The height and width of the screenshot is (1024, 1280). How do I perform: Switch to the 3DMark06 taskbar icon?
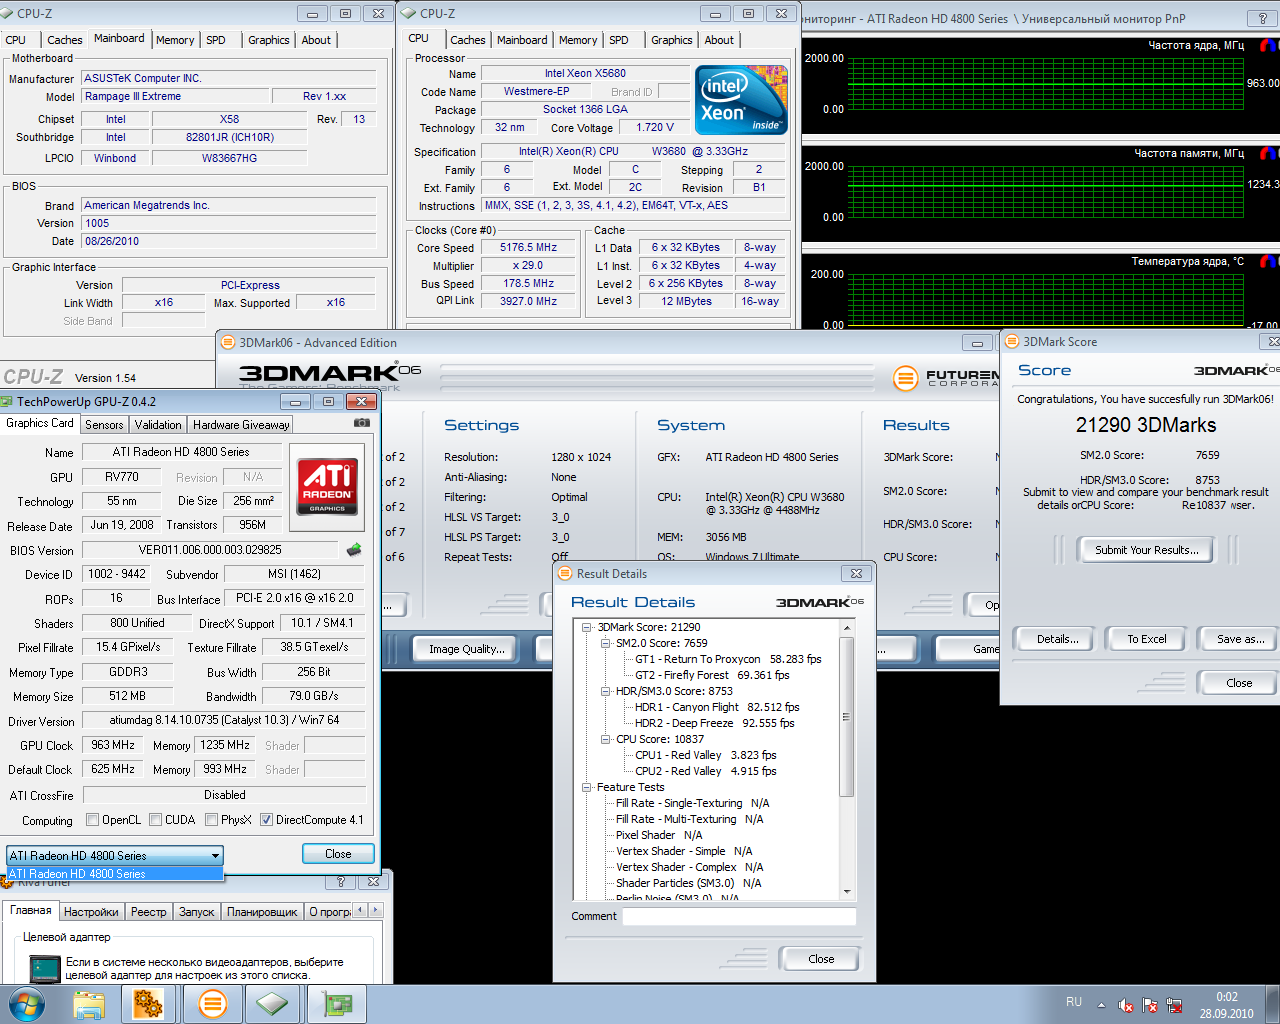point(212,1004)
